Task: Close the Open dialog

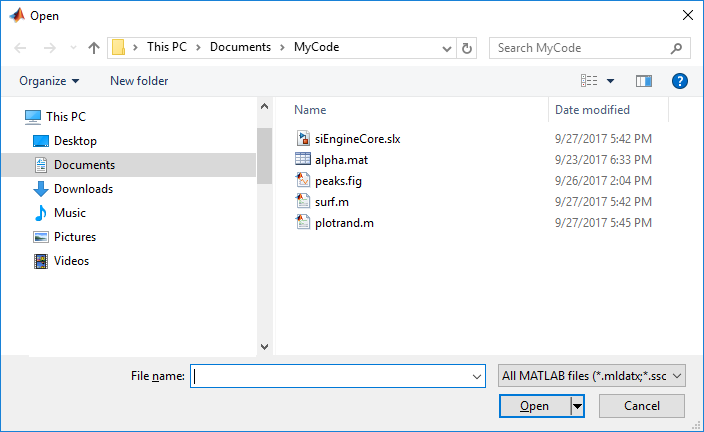Action: 687,15
